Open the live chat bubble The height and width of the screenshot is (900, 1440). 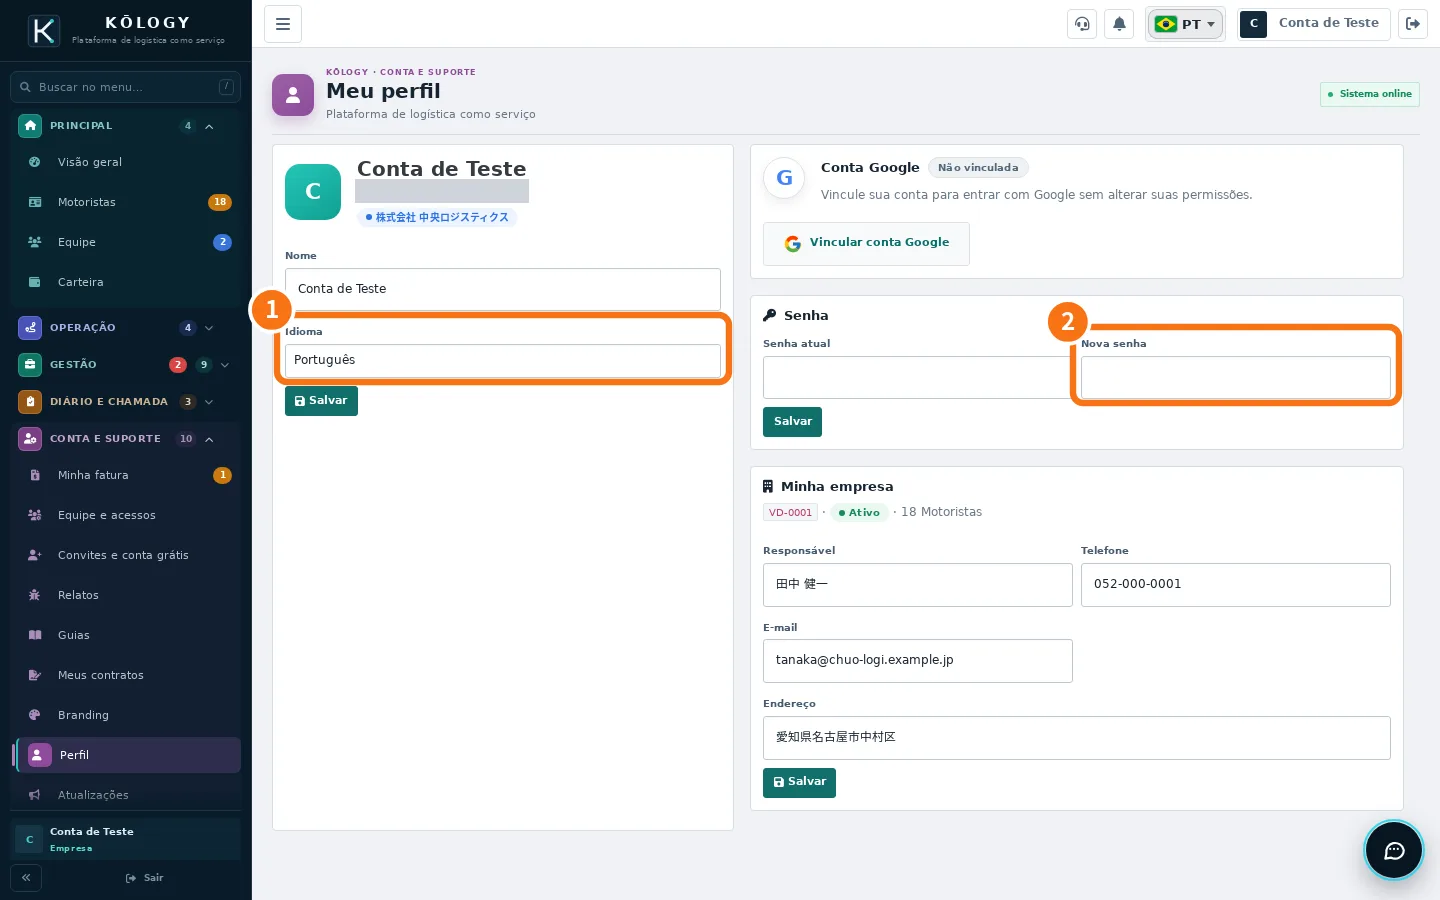tap(1394, 851)
